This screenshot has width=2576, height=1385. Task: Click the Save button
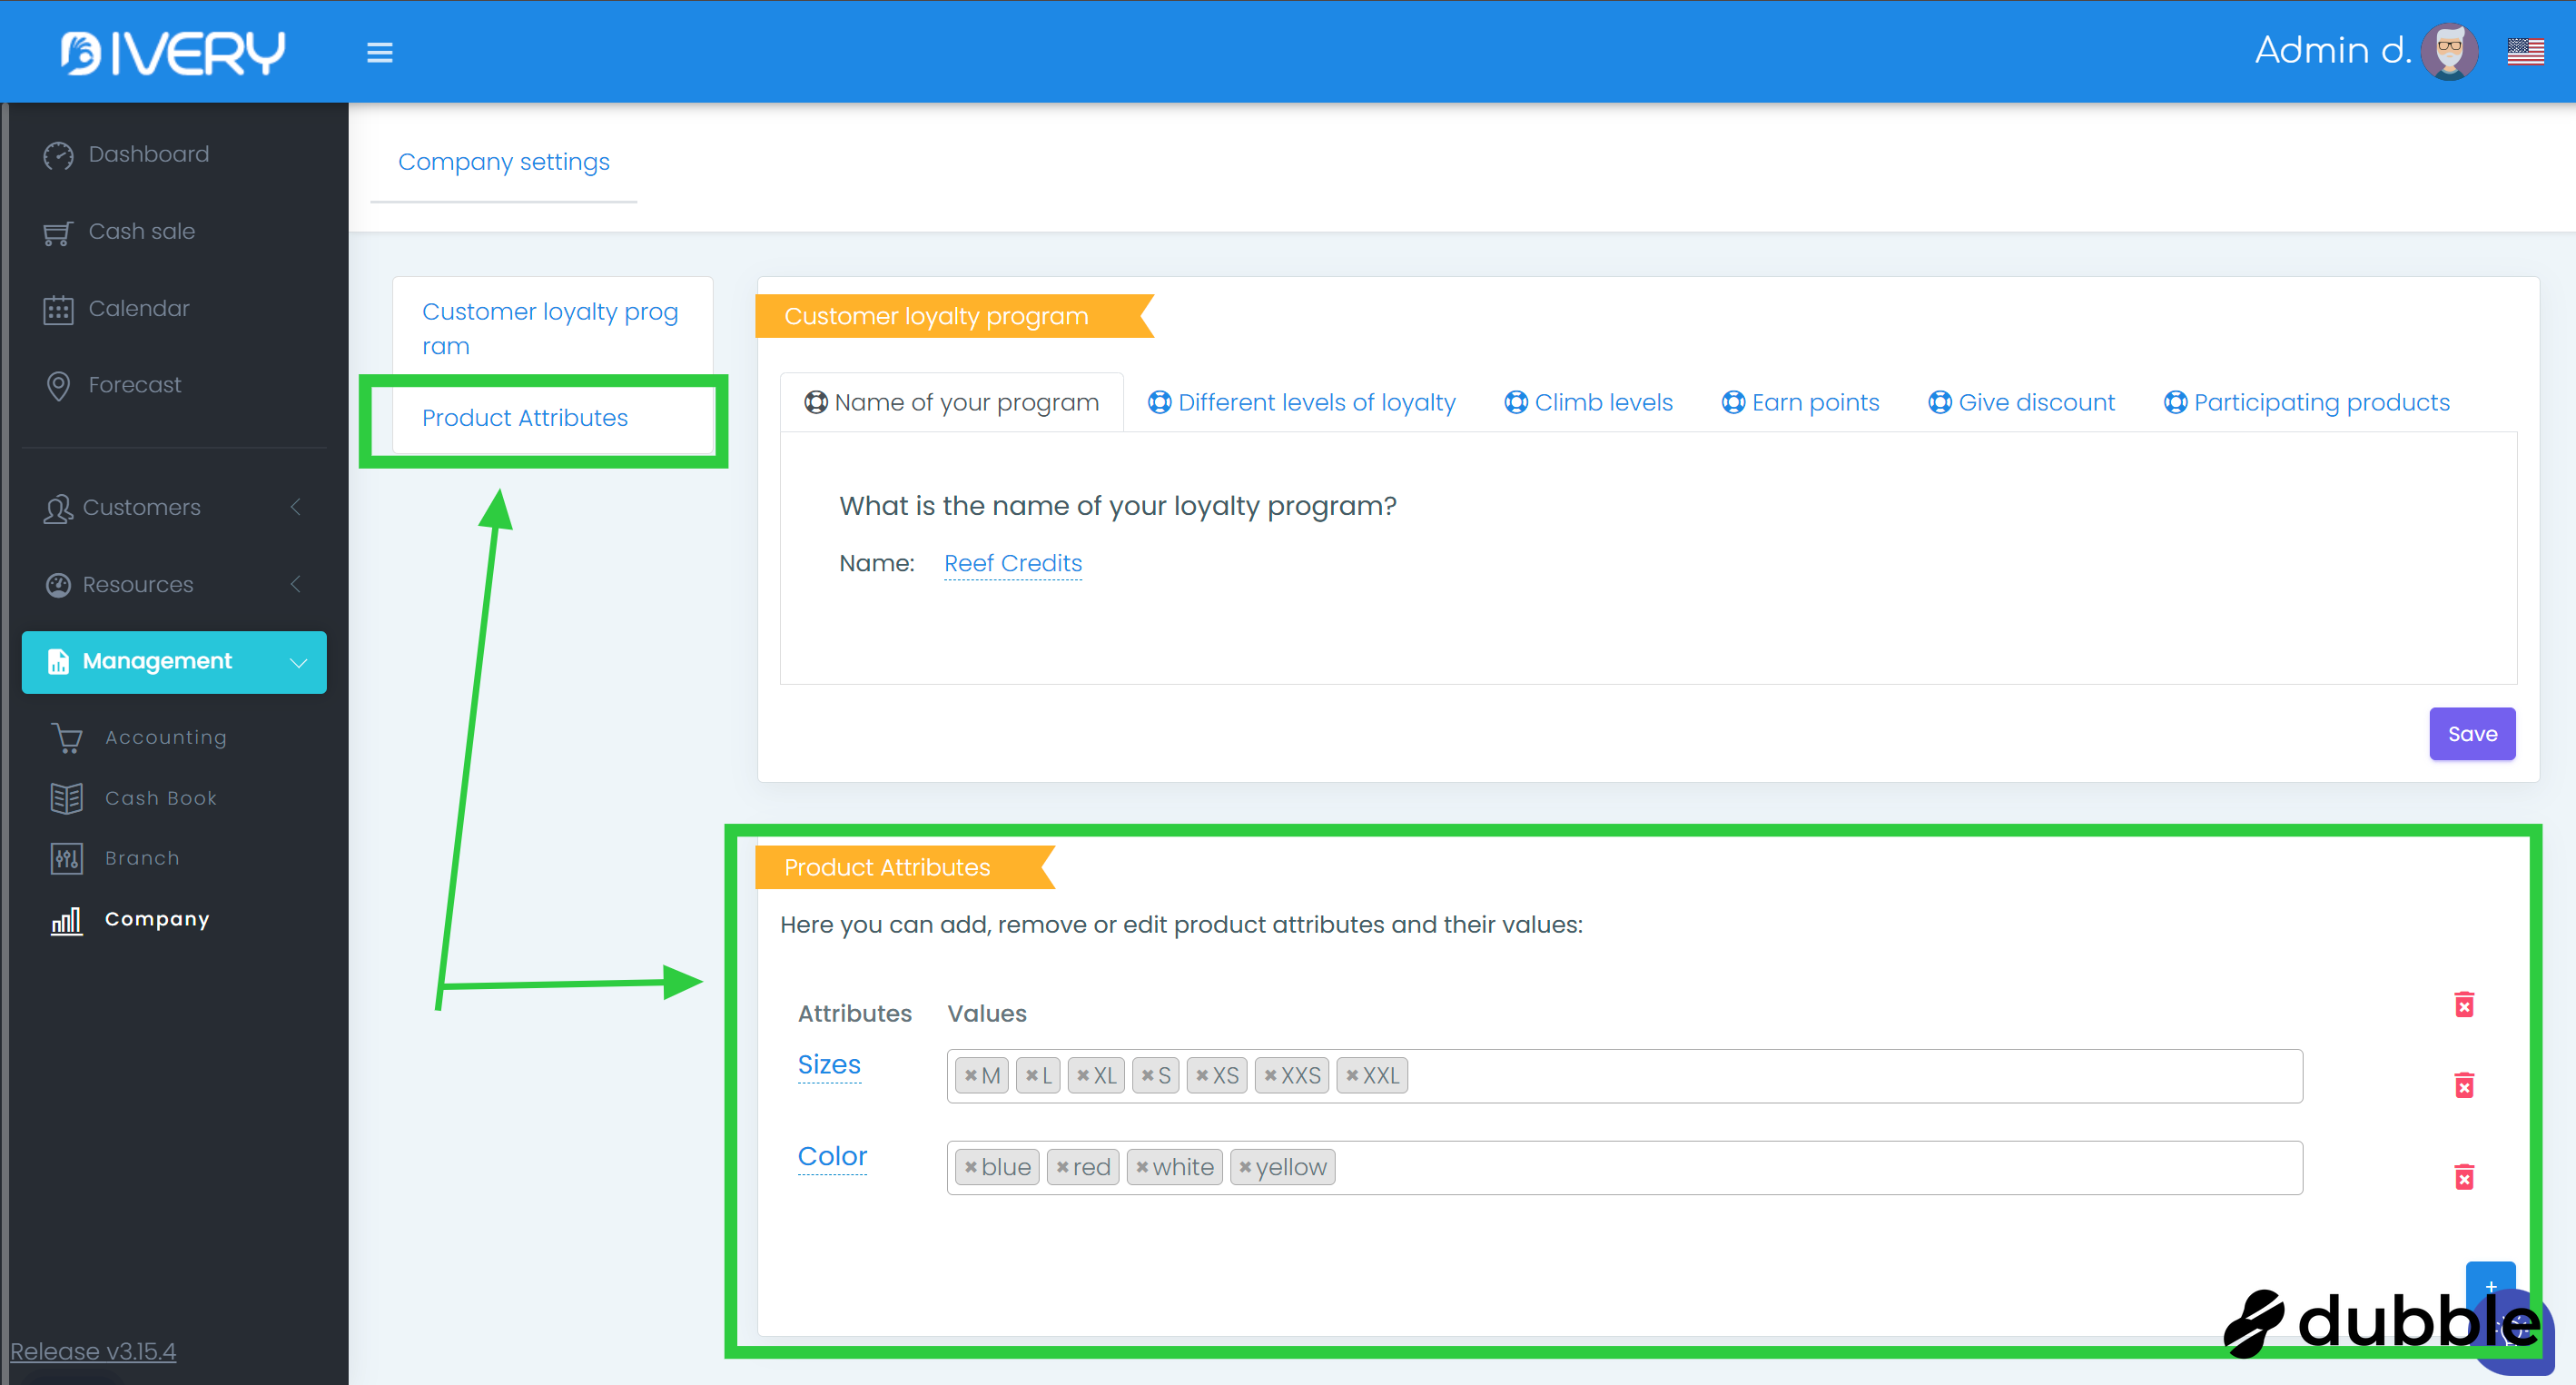(2471, 734)
